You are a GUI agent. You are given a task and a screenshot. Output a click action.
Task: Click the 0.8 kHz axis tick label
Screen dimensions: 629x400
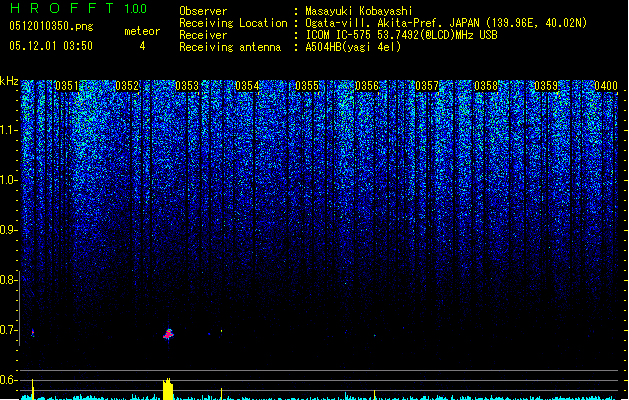pos(8,280)
